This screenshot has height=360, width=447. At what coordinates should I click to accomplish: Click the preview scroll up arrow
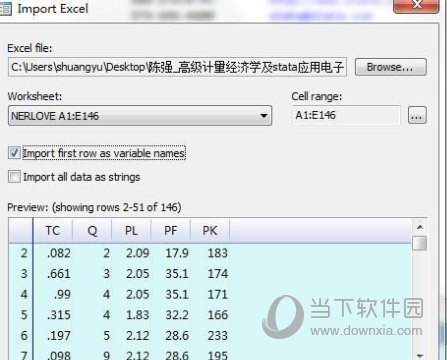pyautogui.click(x=420, y=227)
